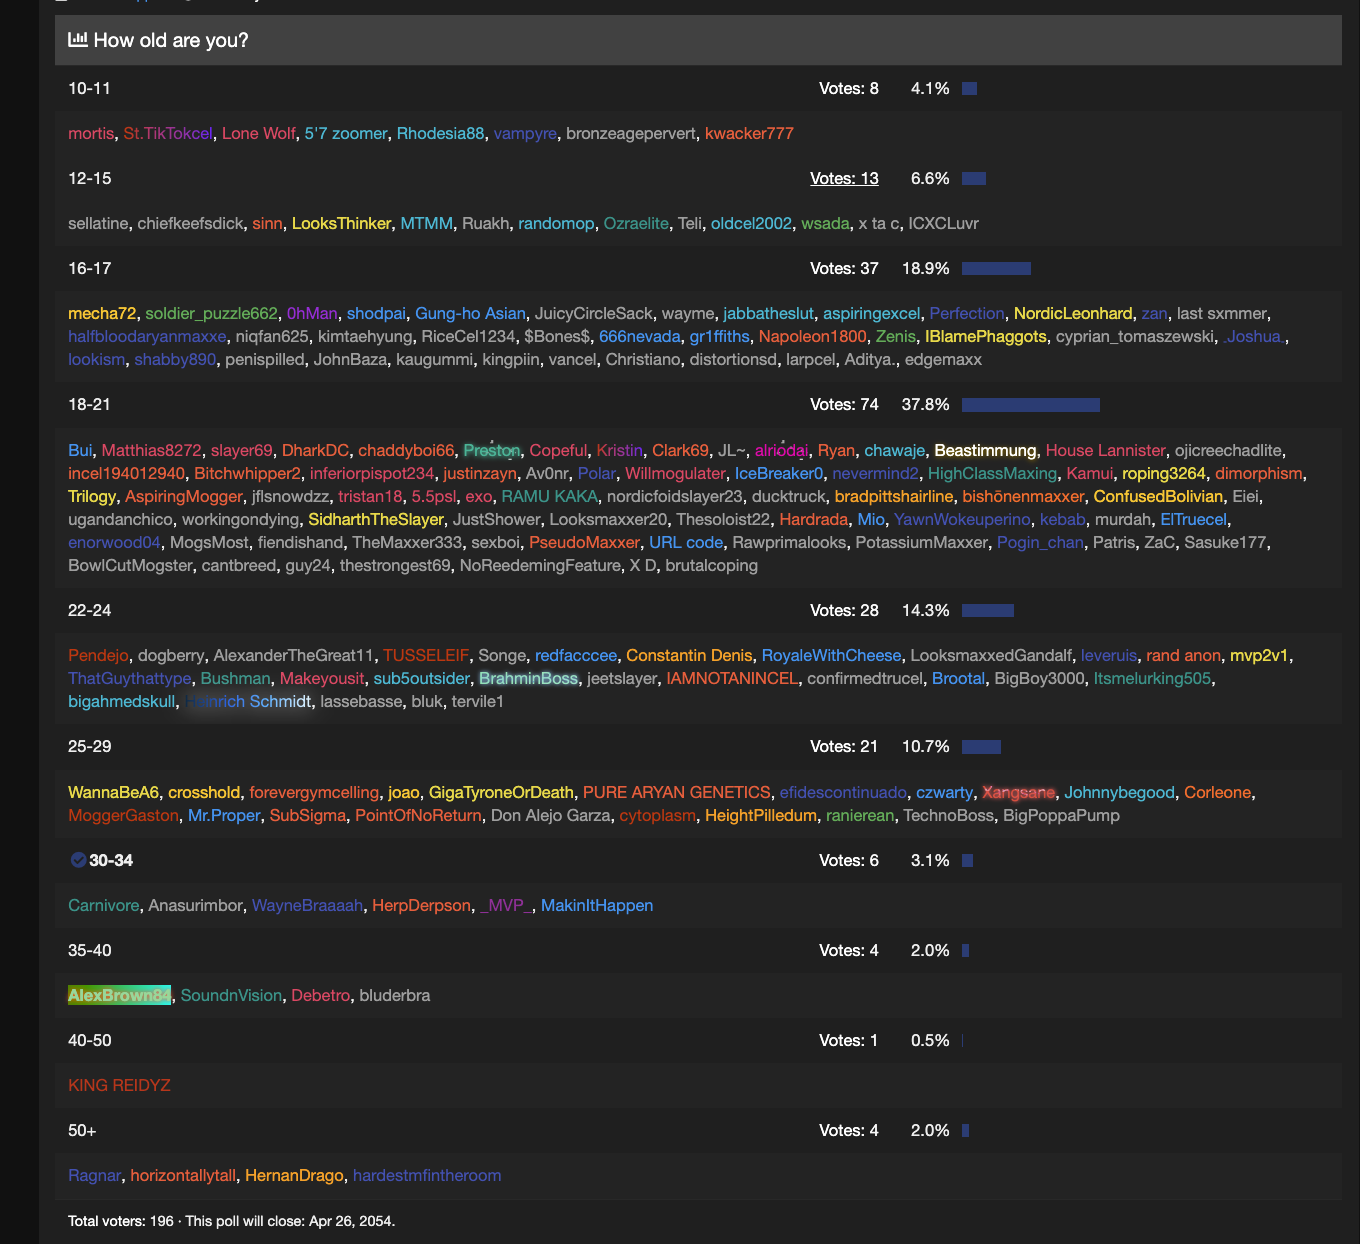Open SoundnVision's profile link
The height and width of the screenshot is (1244, 1360).
(x=231, y=995)
